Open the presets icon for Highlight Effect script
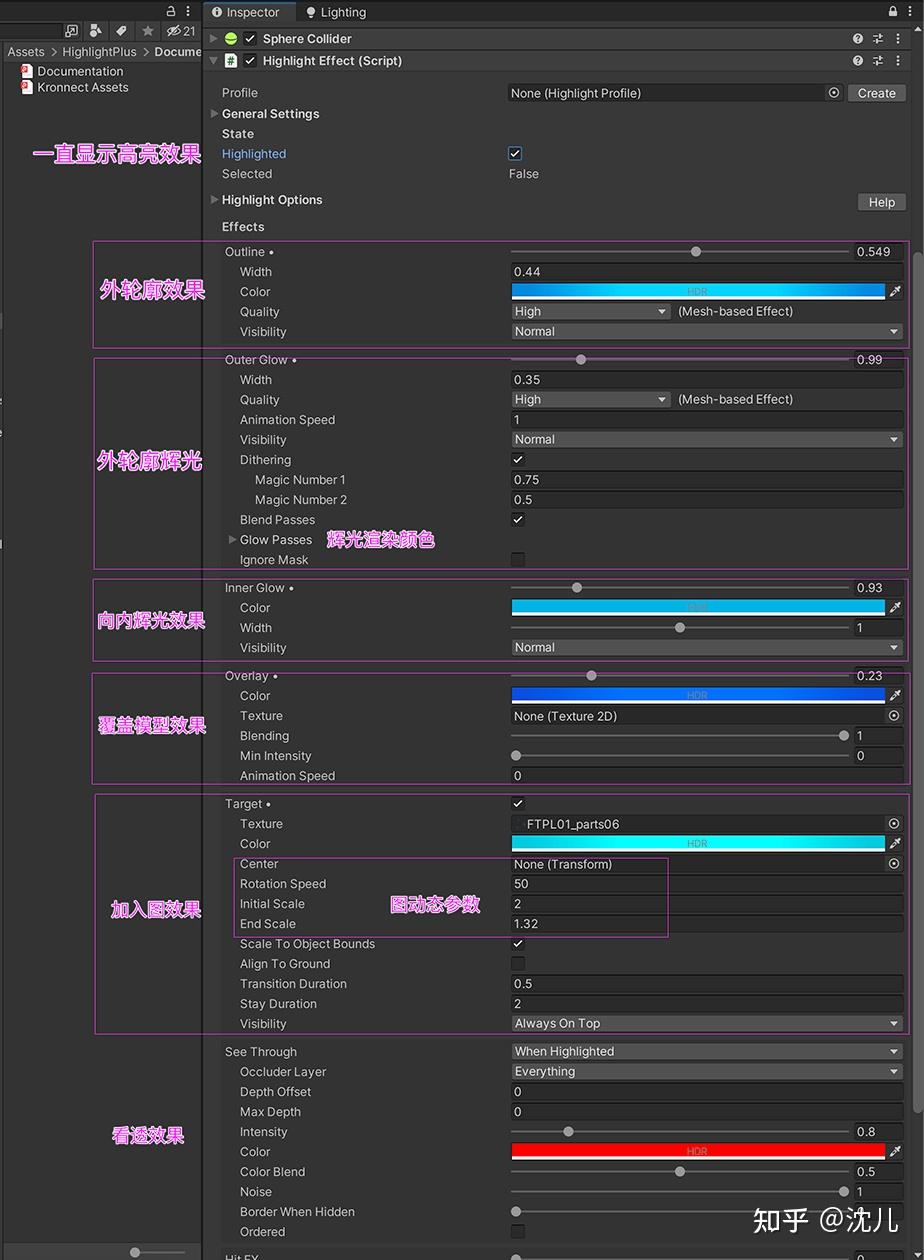924x1260 pixels. [x=879, y=60]
